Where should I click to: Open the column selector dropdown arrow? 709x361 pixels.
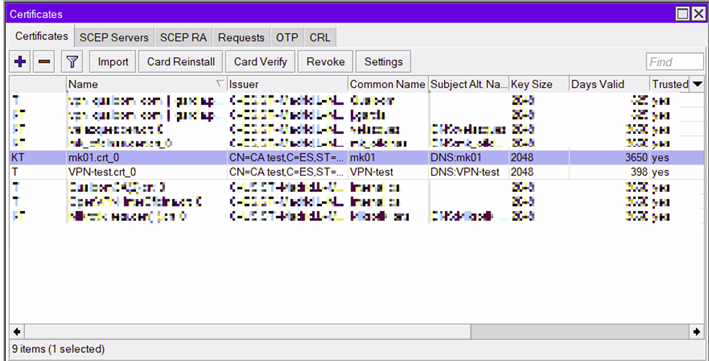[698, 84]
